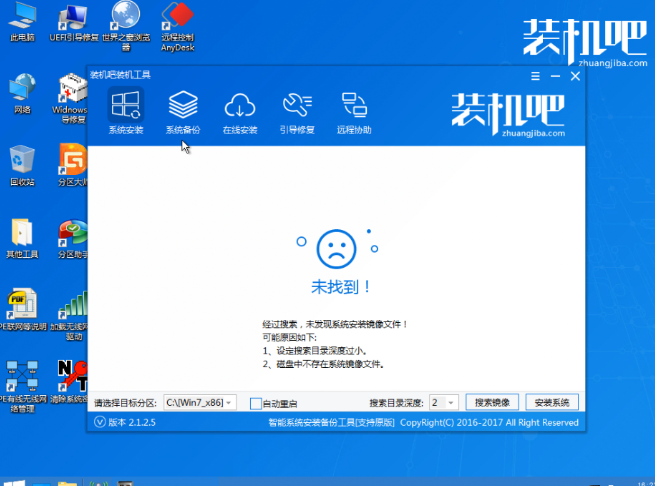
Task: Click version 2.1.2.5 expand icon
Action: point(99,423)
